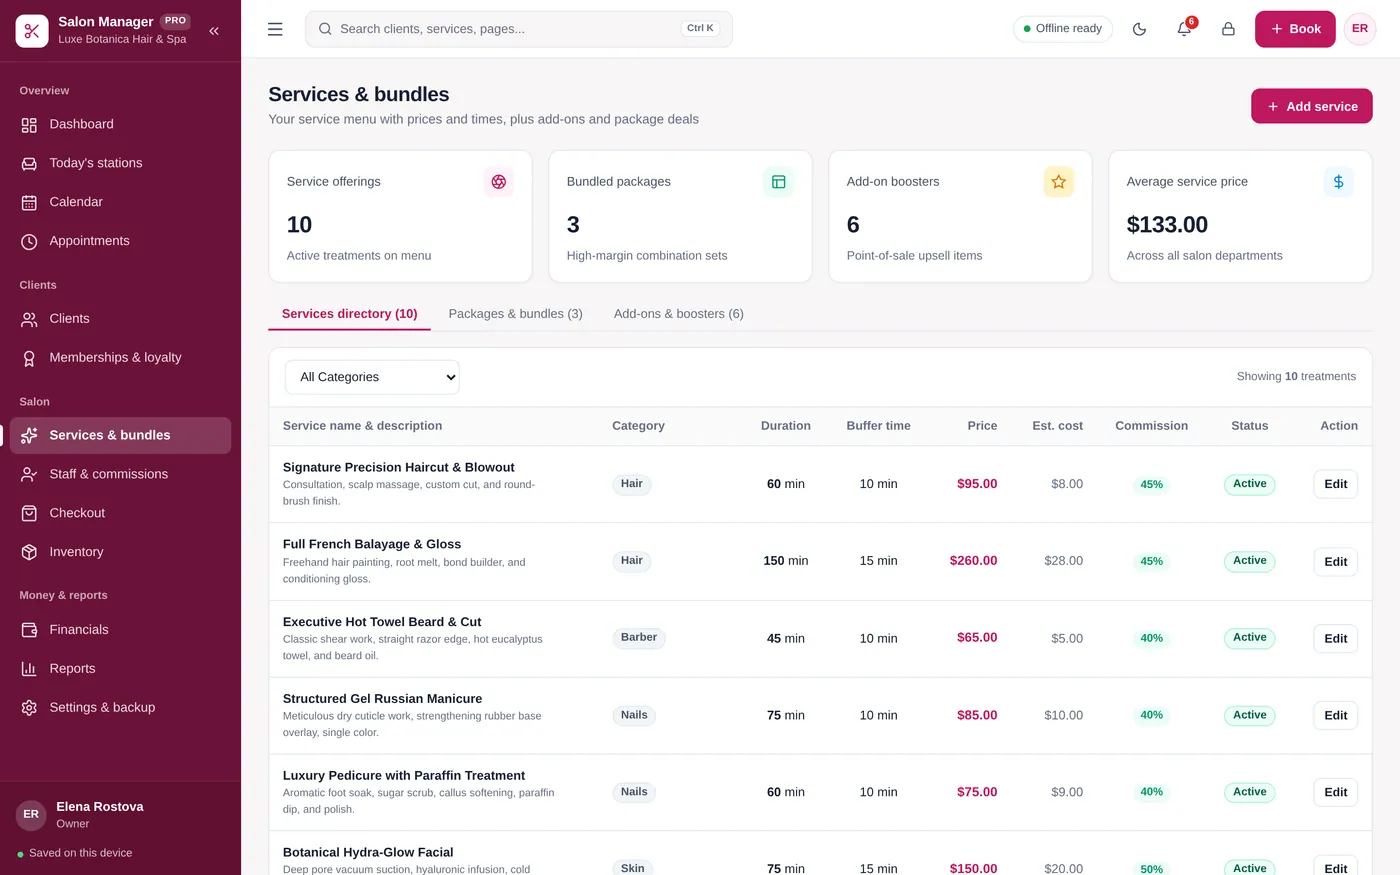Viewport: 1400px width, 875px height.
Task: Click Barber category badge
Action: point(639,638)
